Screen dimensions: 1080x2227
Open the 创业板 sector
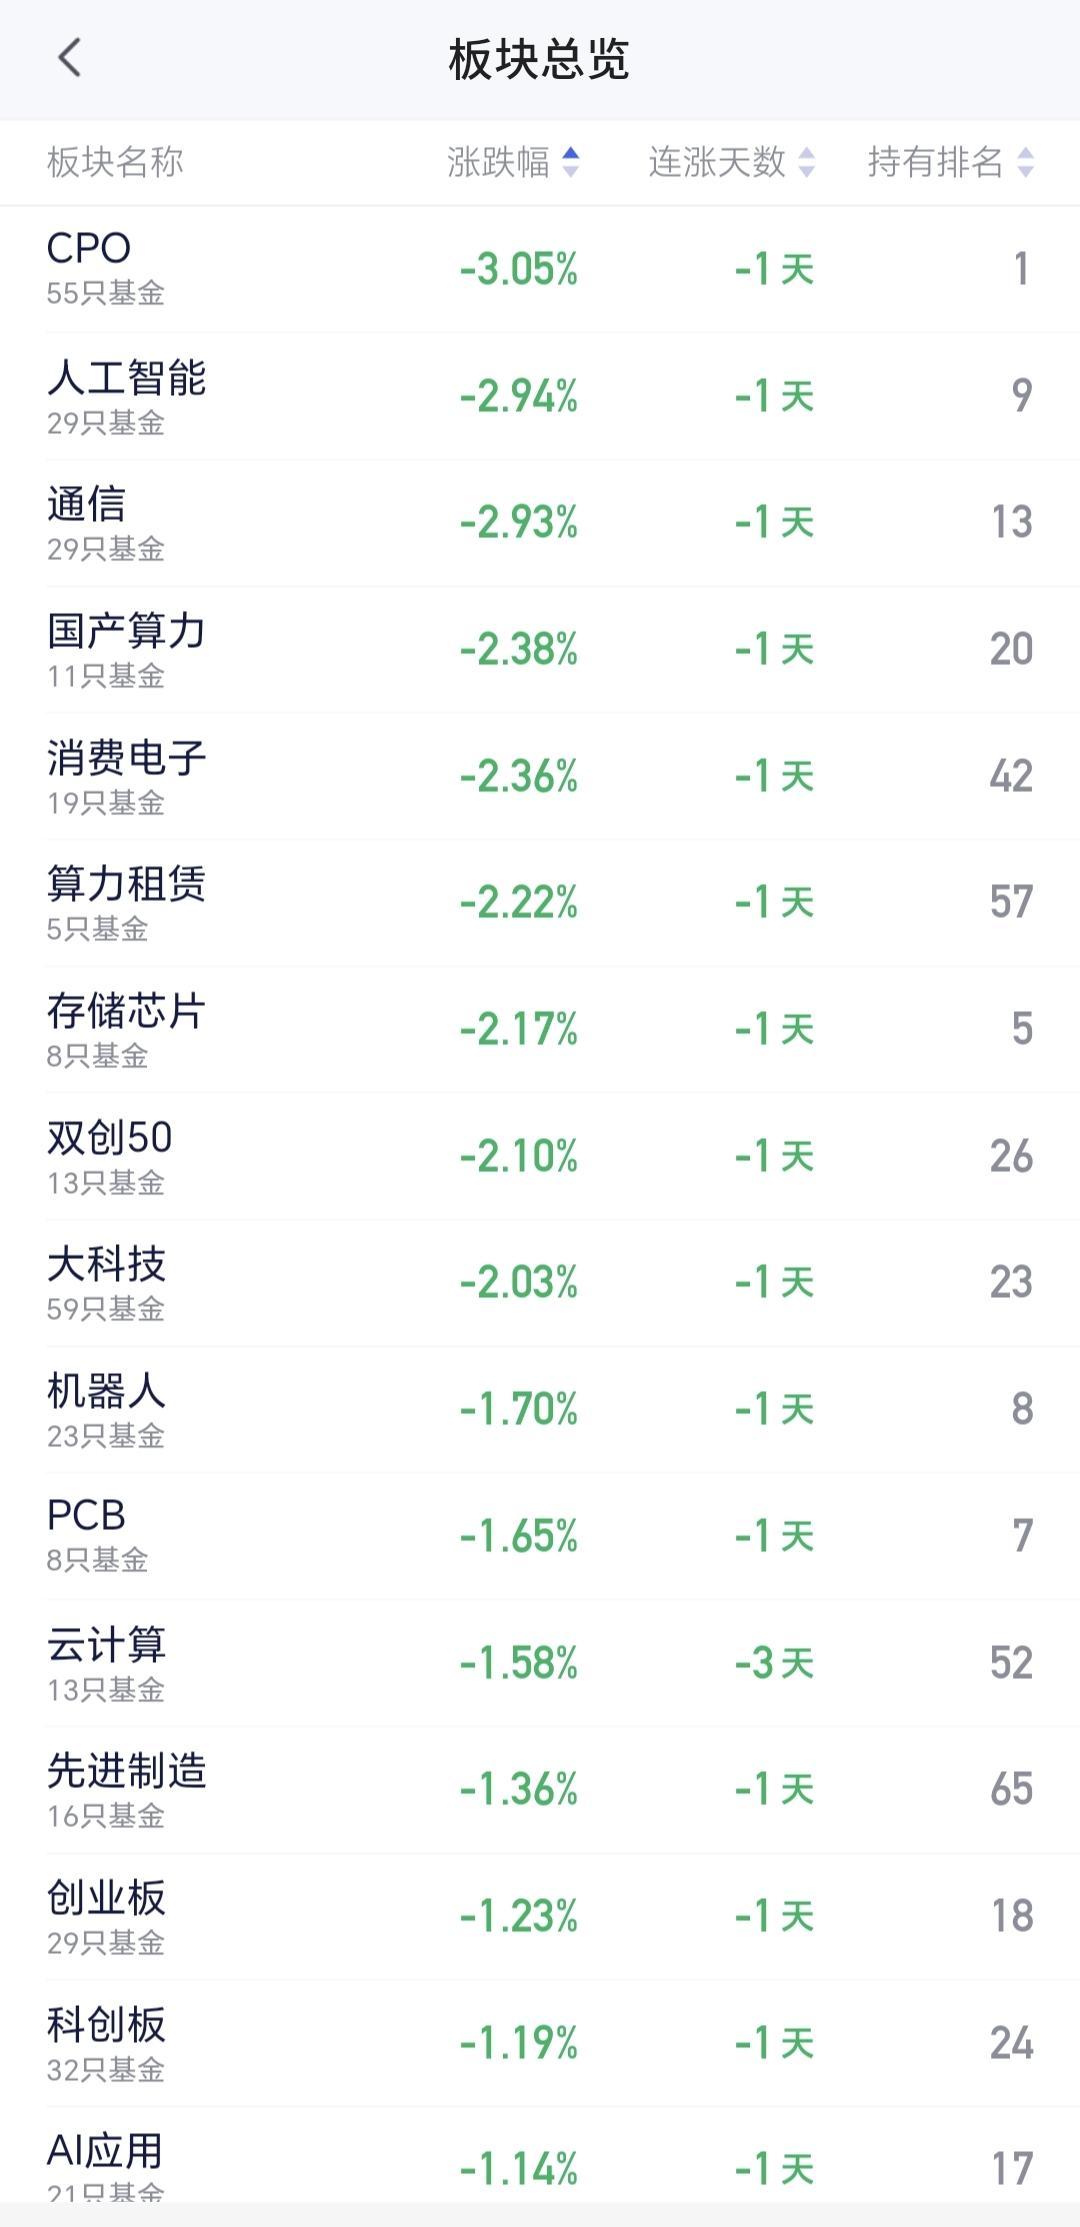pos(540,1916)
